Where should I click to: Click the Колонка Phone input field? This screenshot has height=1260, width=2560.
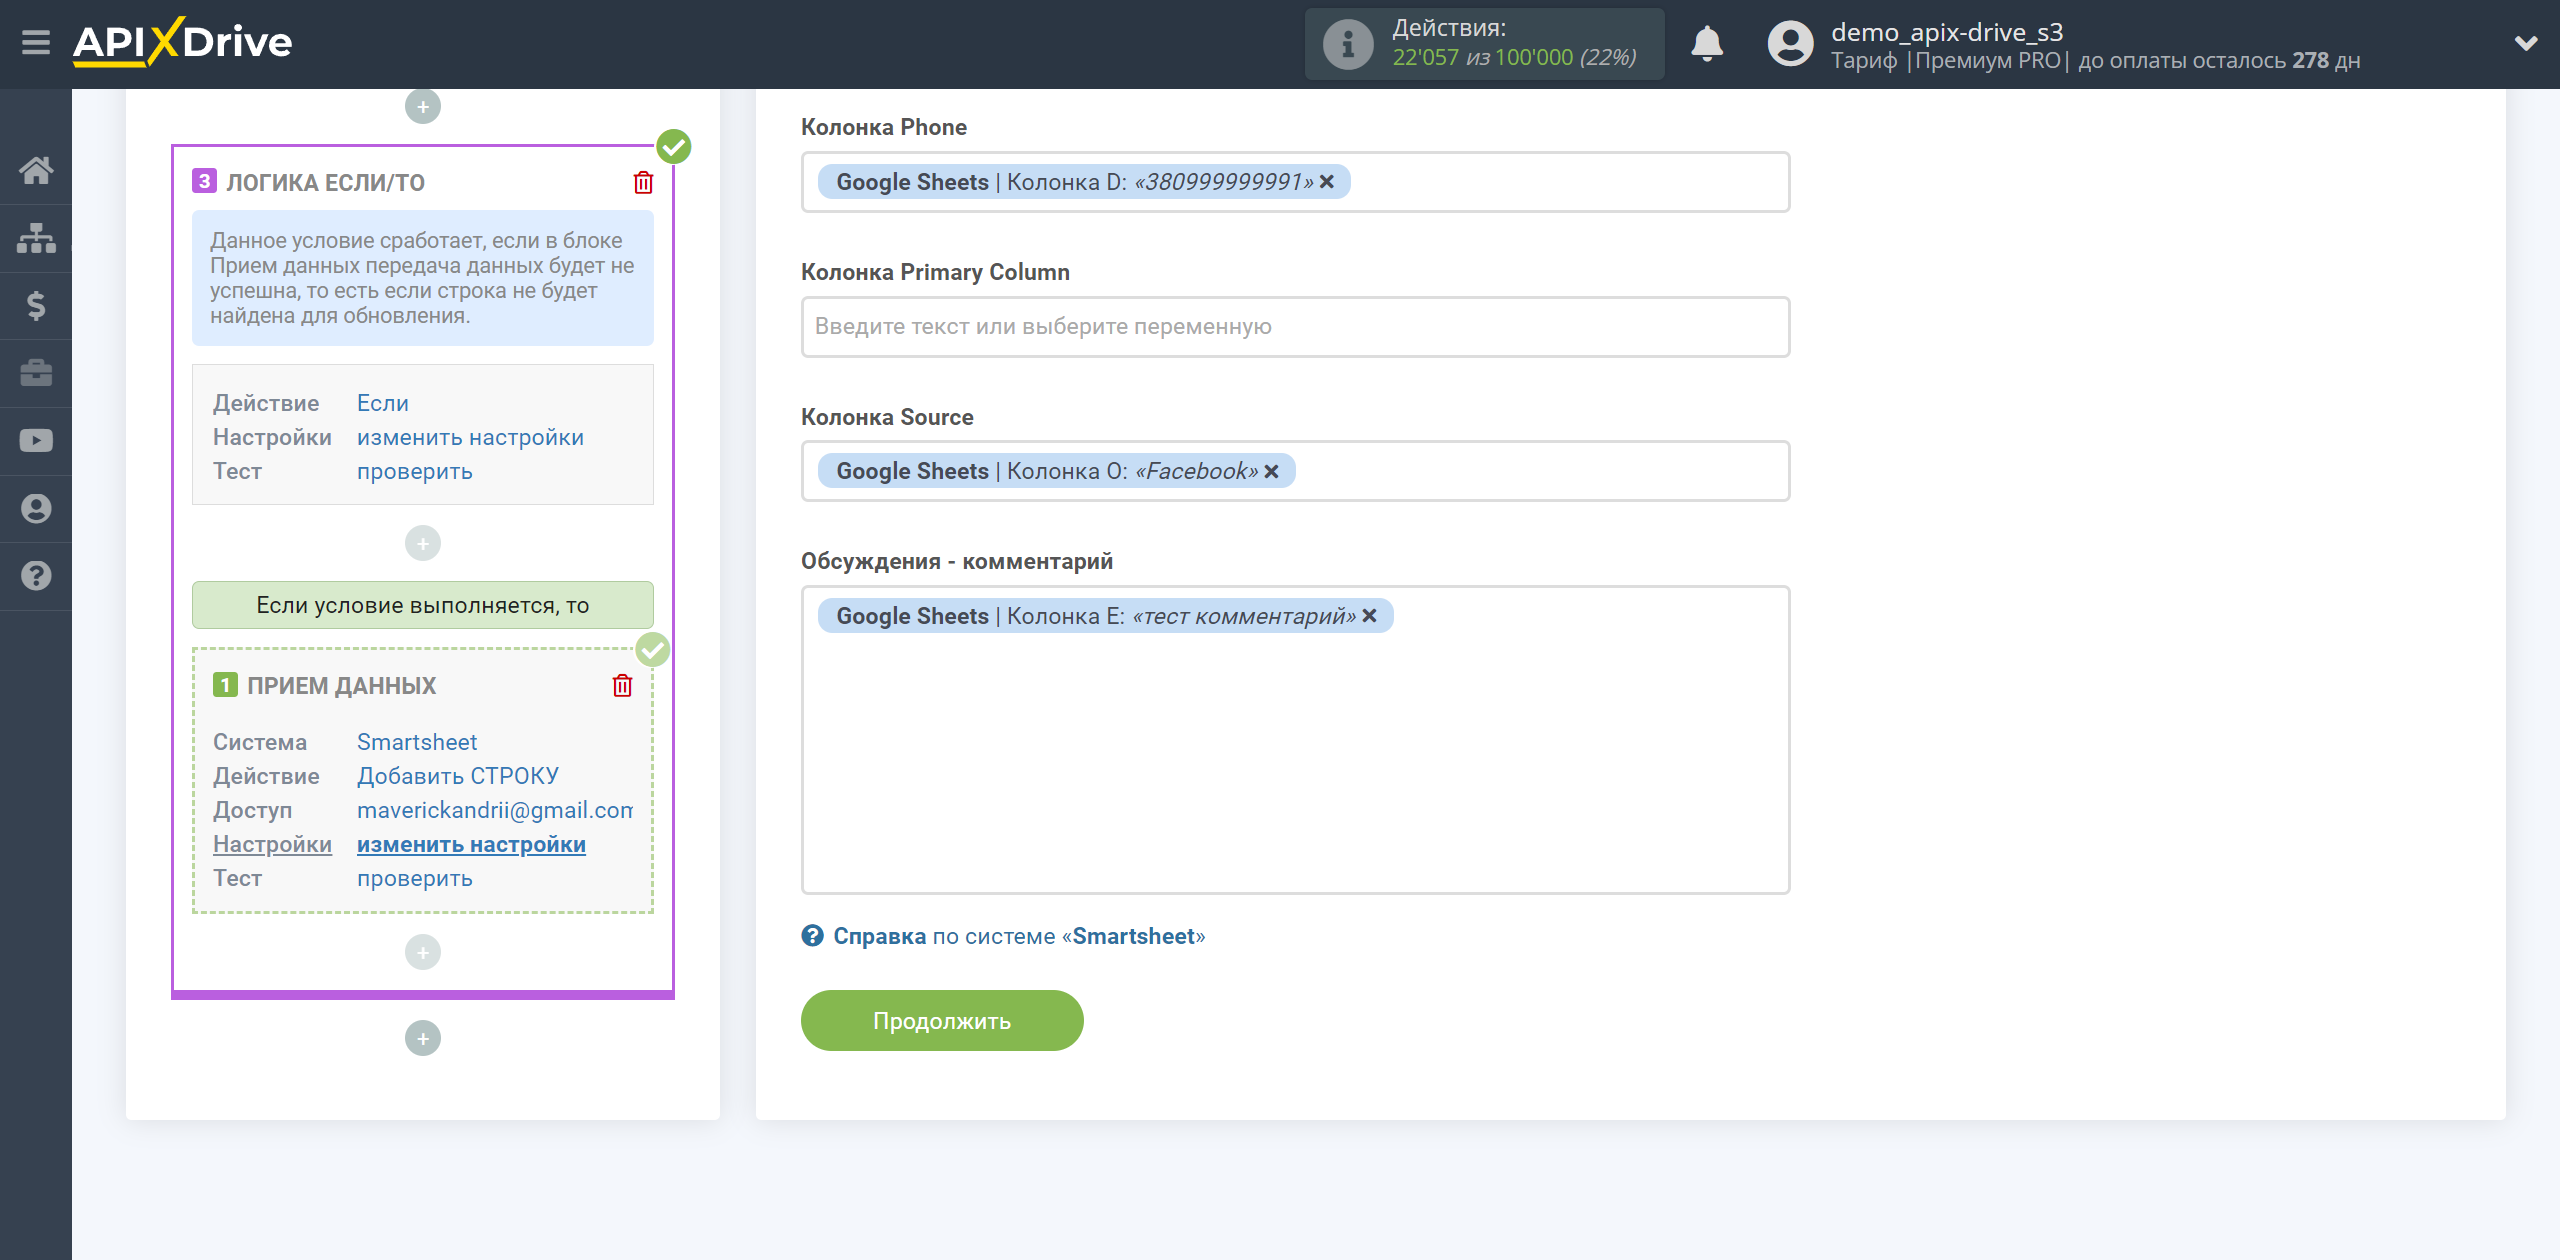coord(1295,182)
